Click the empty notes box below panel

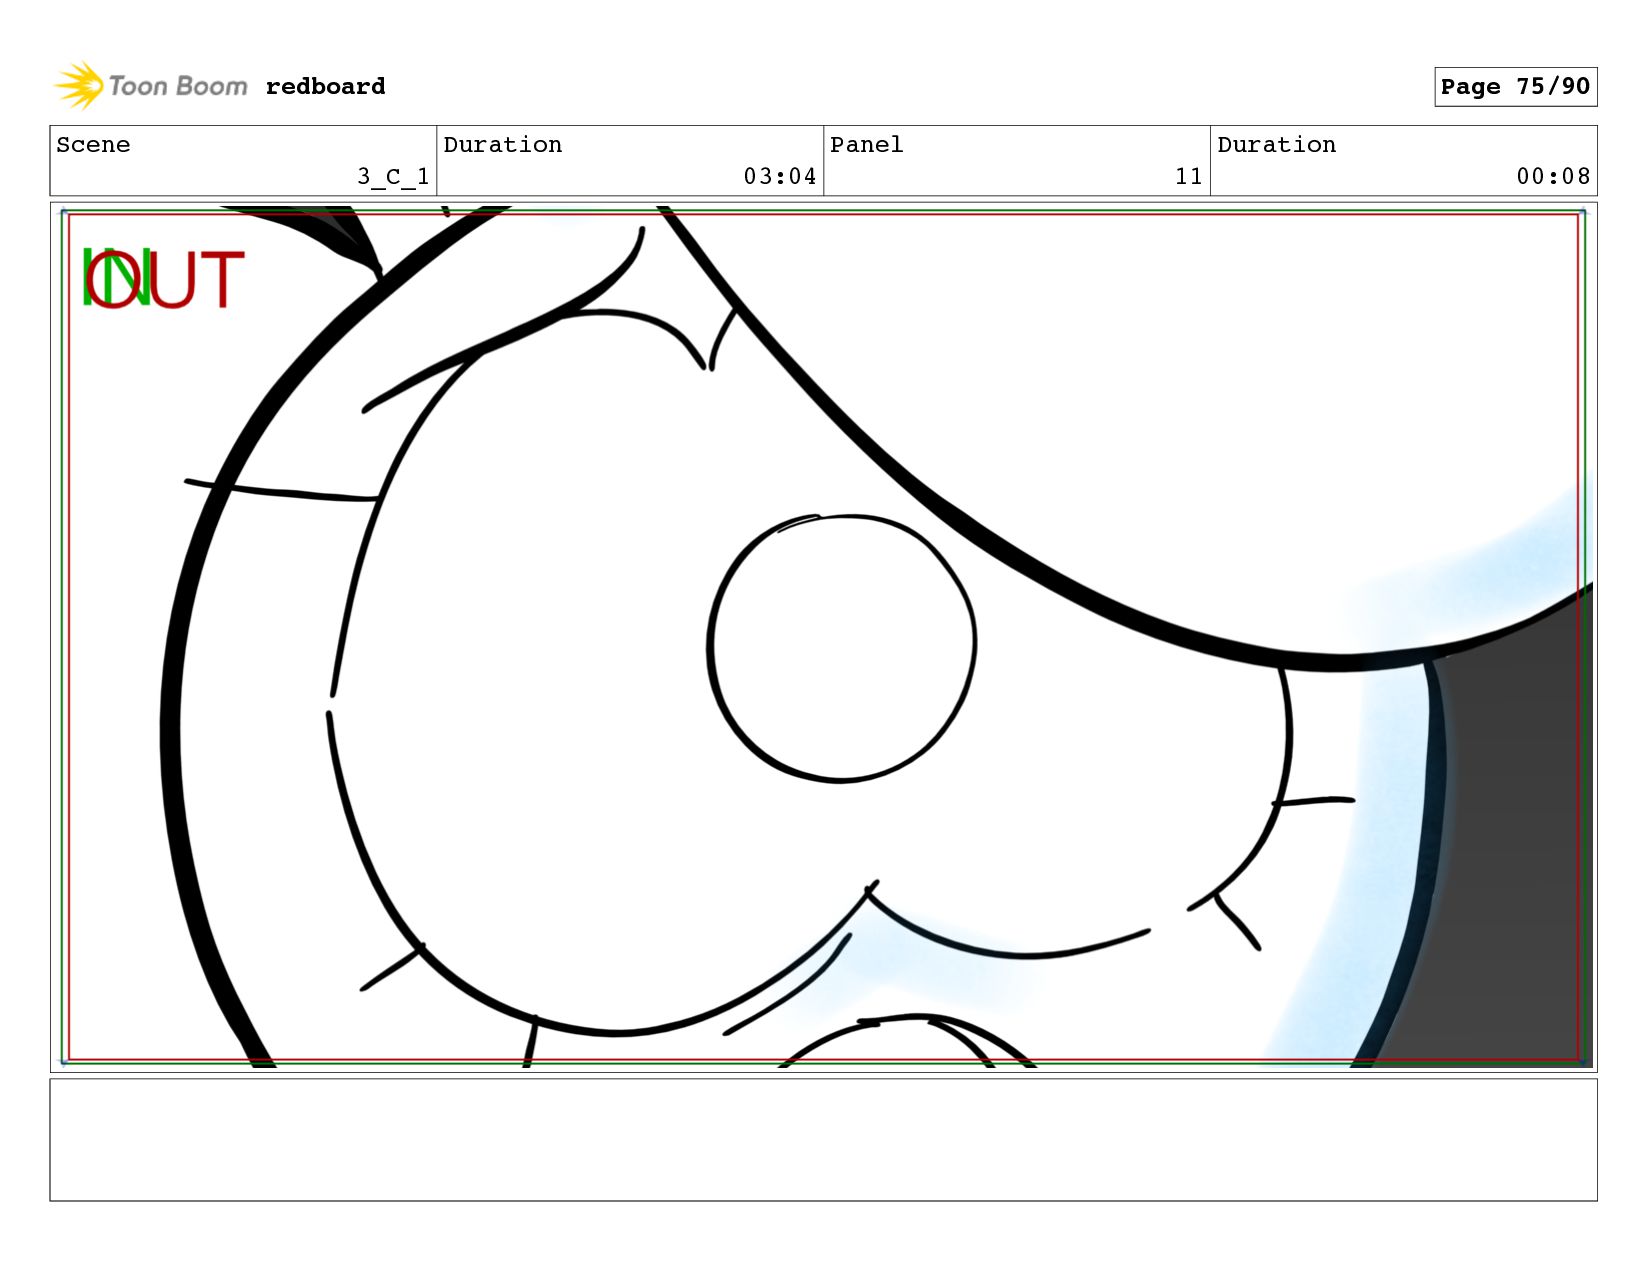coord(823,1139)
